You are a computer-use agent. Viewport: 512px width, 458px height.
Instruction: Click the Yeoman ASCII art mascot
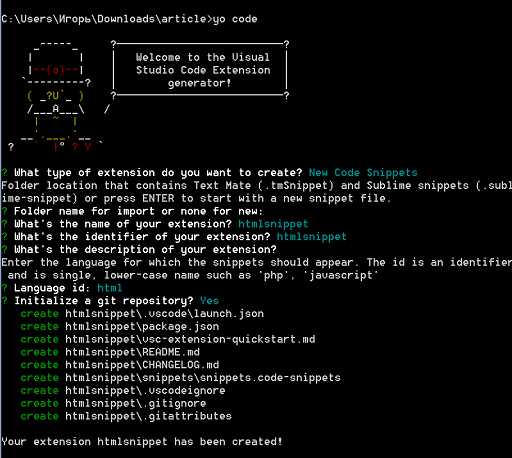pyautogui.click(x=57, y=96)
